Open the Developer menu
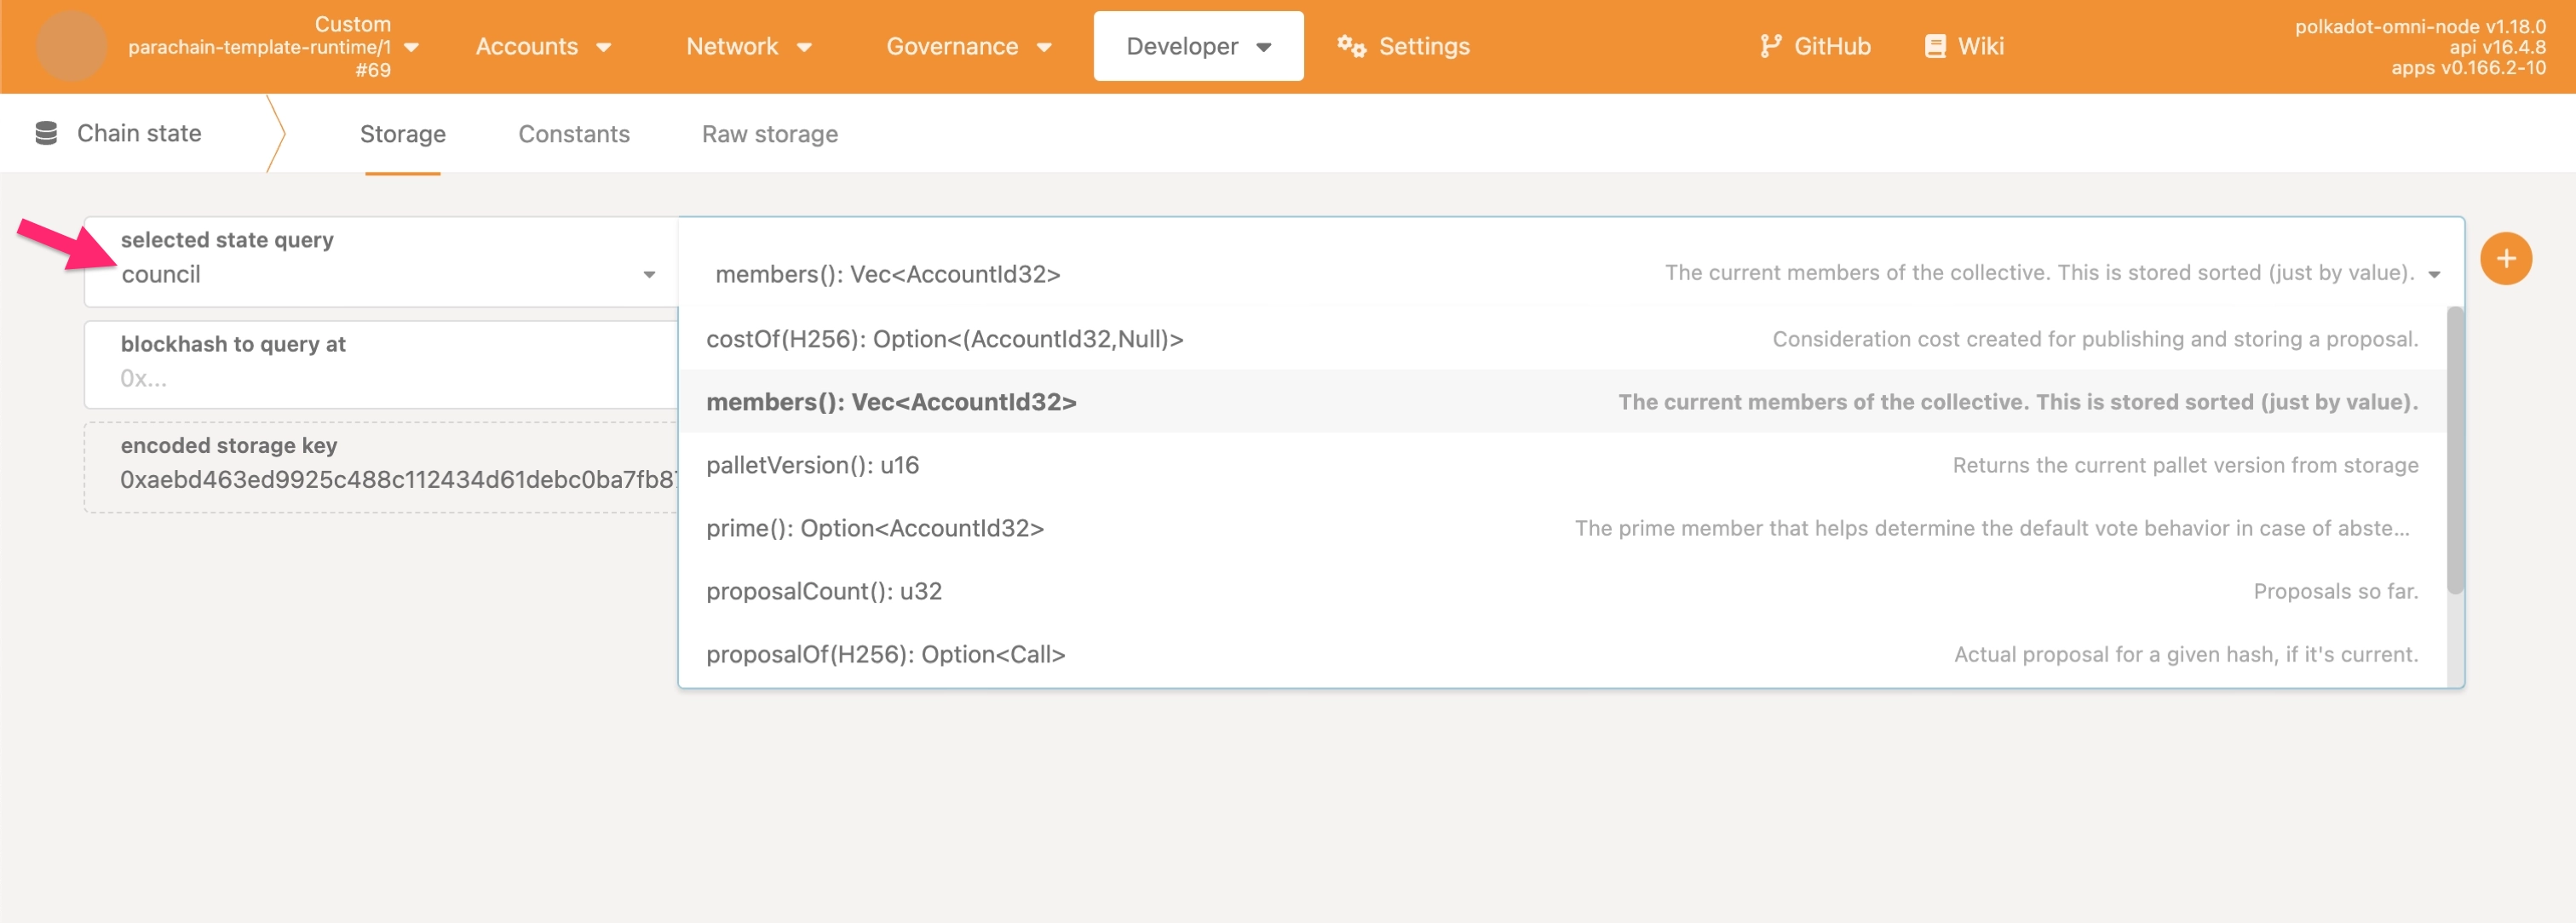The width and height of the screenshot is (2576, 923). click(x=1198, y=46)
